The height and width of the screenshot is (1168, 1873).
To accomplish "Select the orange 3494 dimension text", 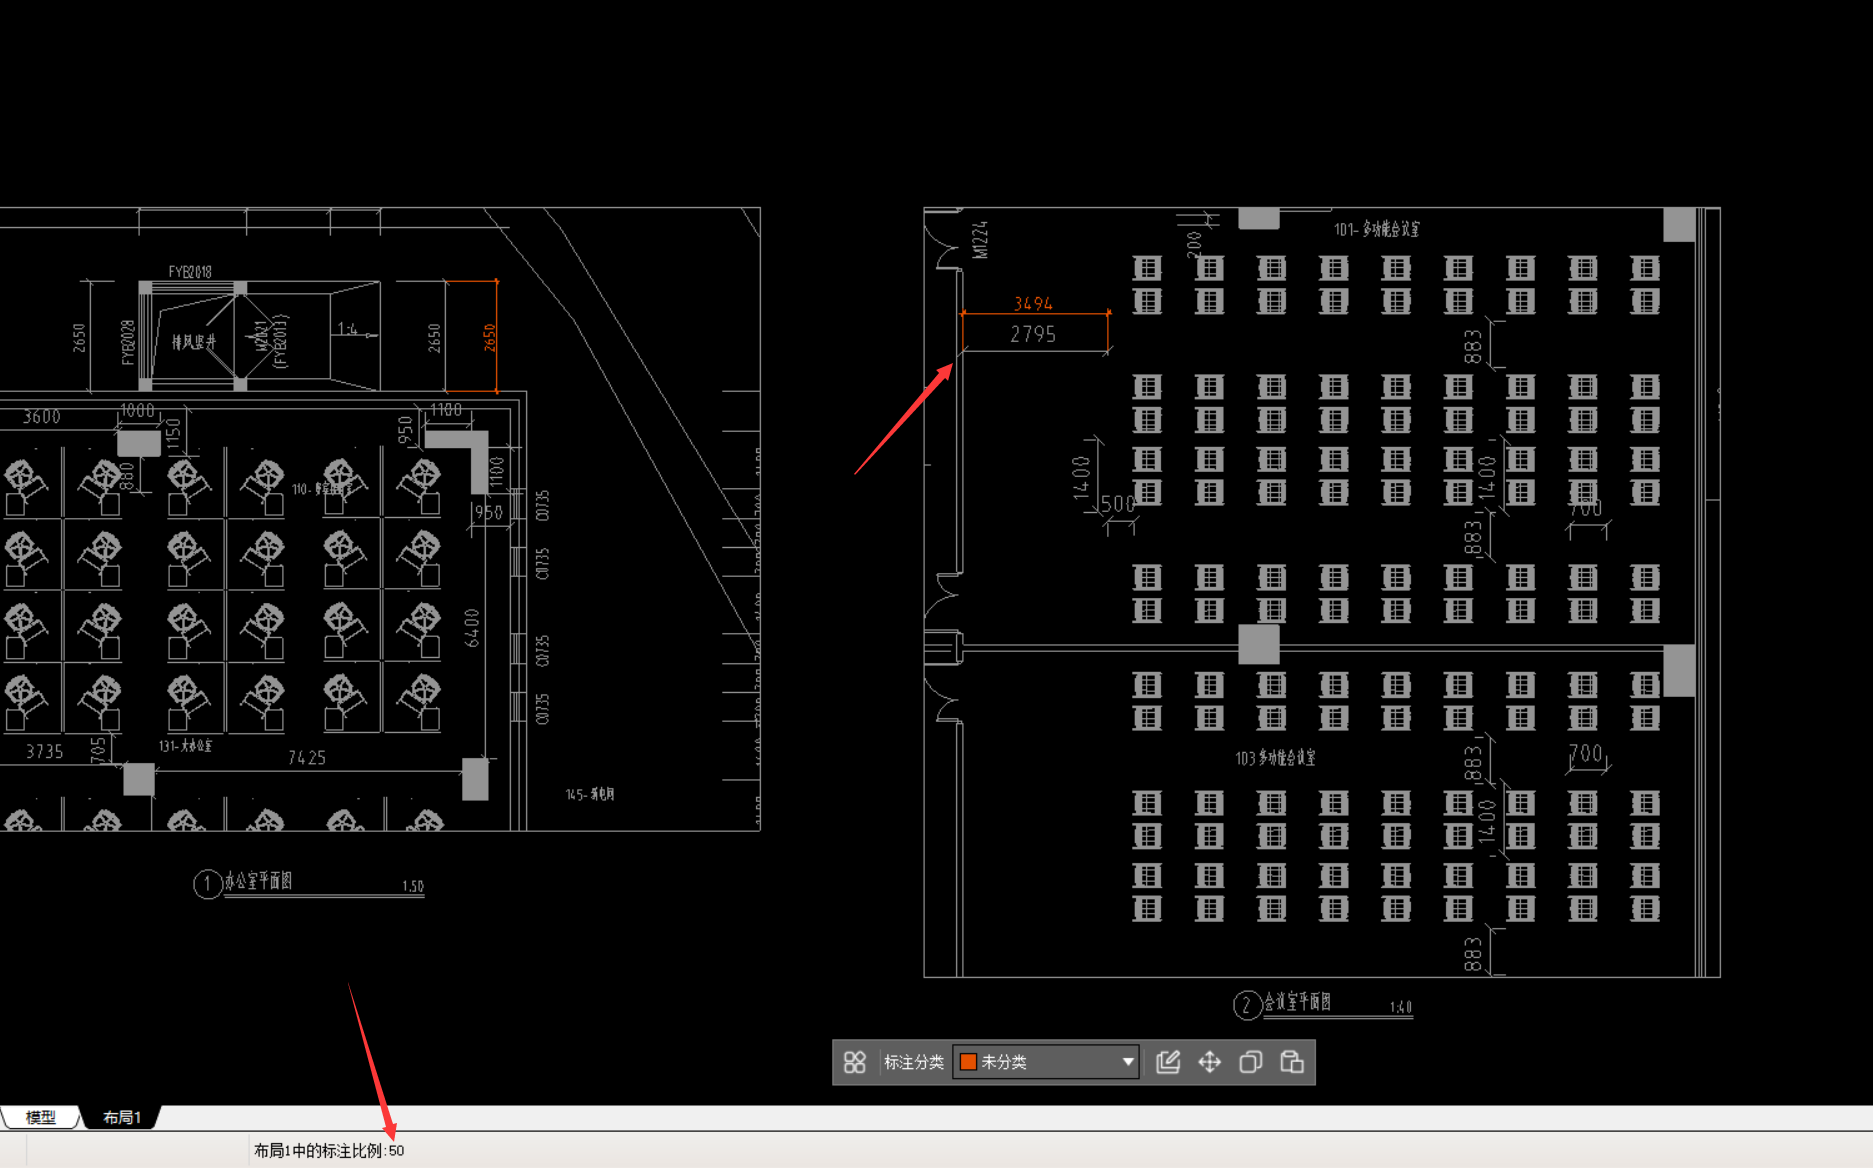I will (1033, 303).
